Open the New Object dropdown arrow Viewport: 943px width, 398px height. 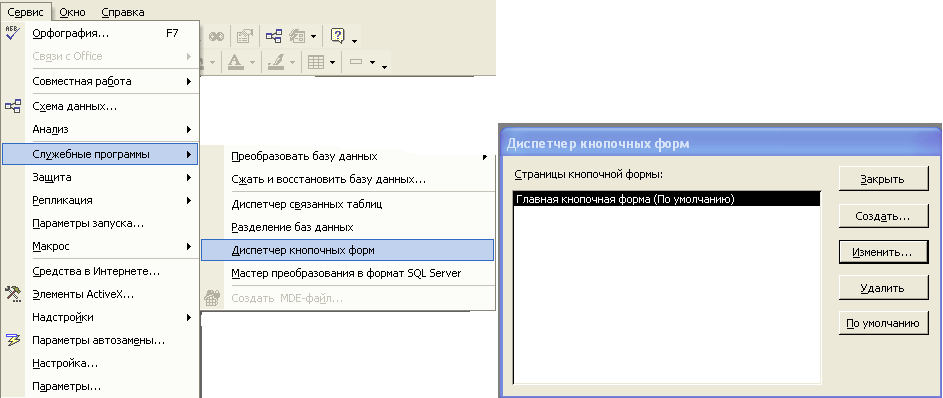click(313, 37)
